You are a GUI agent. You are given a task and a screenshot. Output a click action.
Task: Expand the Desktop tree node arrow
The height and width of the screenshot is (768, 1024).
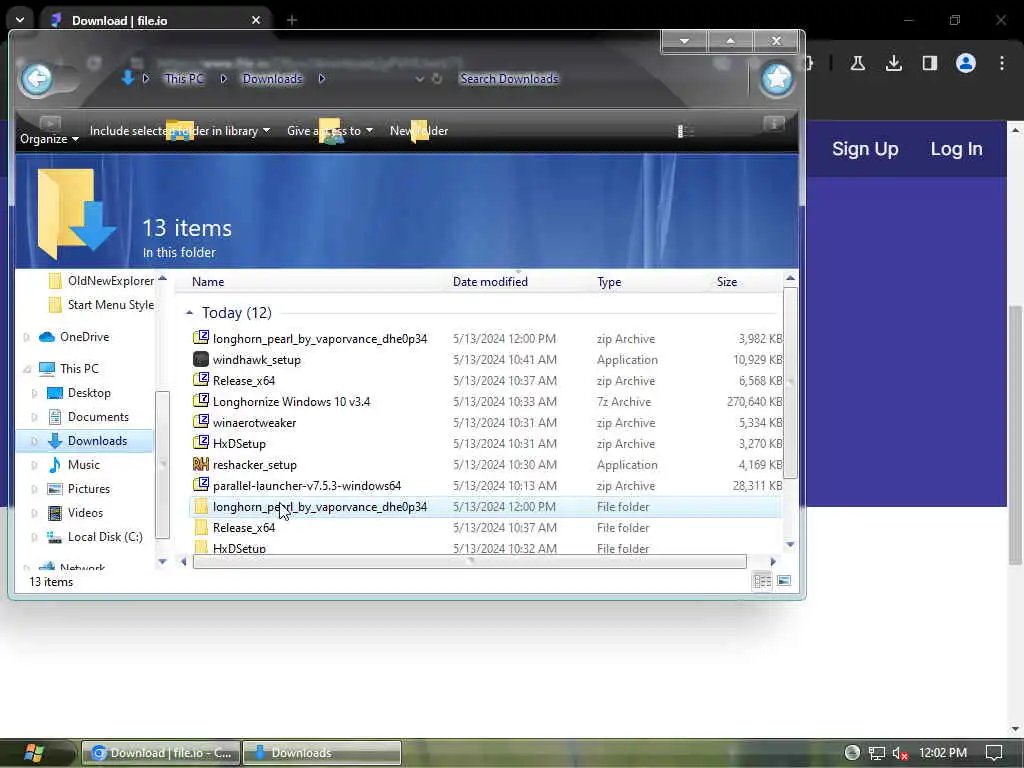click(x=35, y=393)
